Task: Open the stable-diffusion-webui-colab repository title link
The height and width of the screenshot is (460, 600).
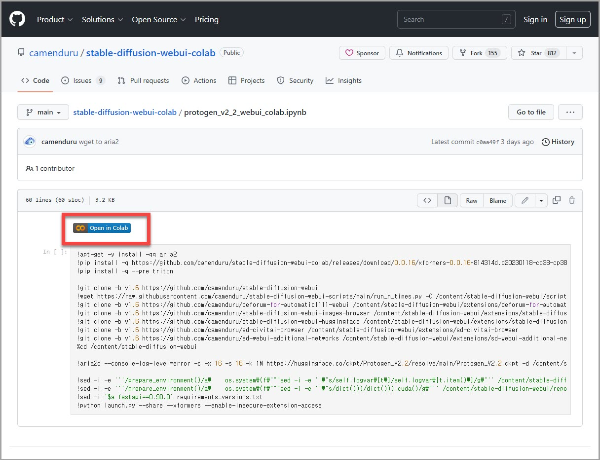Action: click(151, 53)
